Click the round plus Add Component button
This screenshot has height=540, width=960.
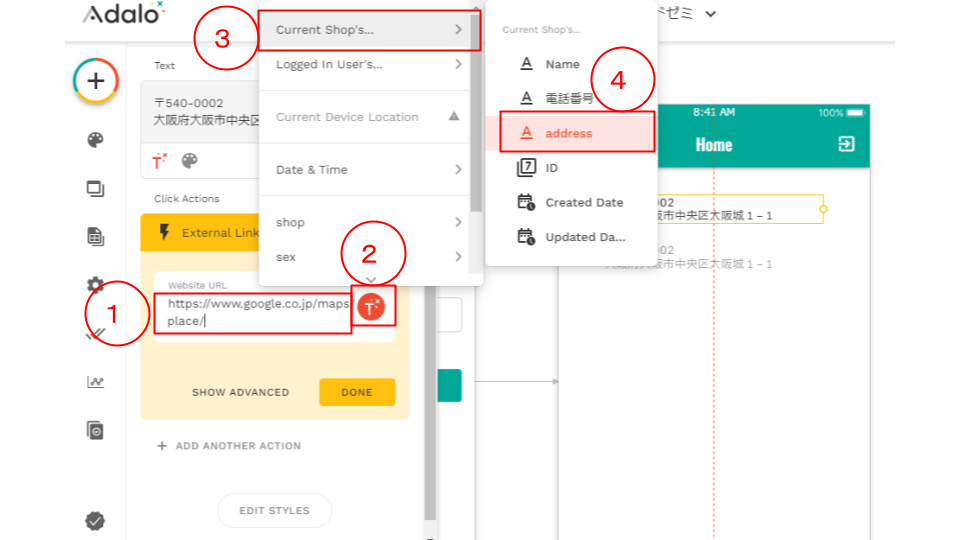[96, 81]
